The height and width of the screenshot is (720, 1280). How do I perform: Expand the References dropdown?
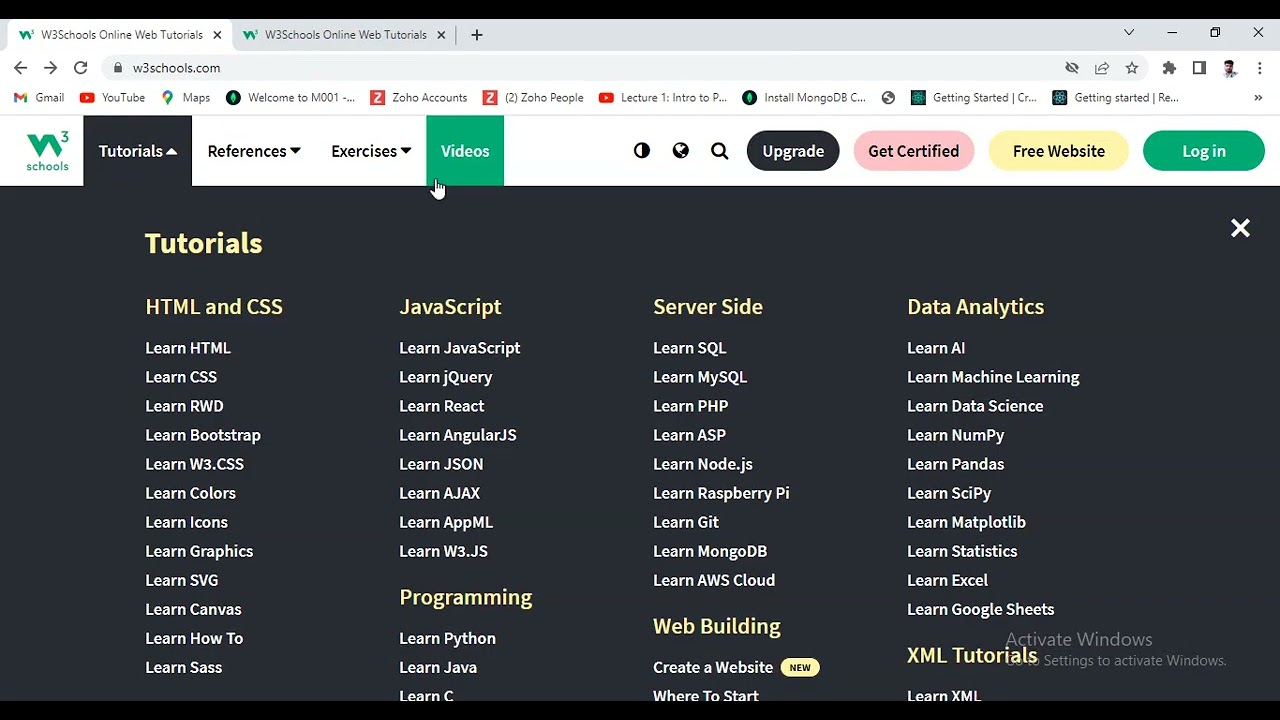[254, 151]
